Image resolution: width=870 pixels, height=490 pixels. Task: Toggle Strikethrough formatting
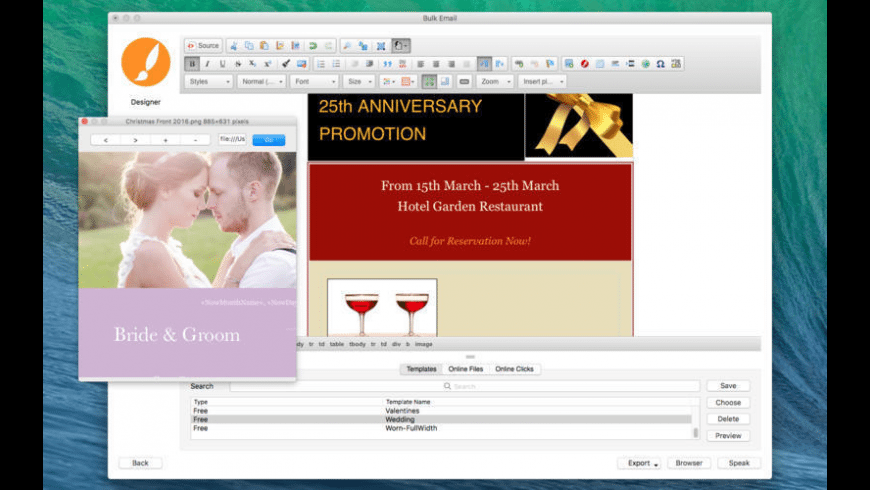click(x=237, y=64)
